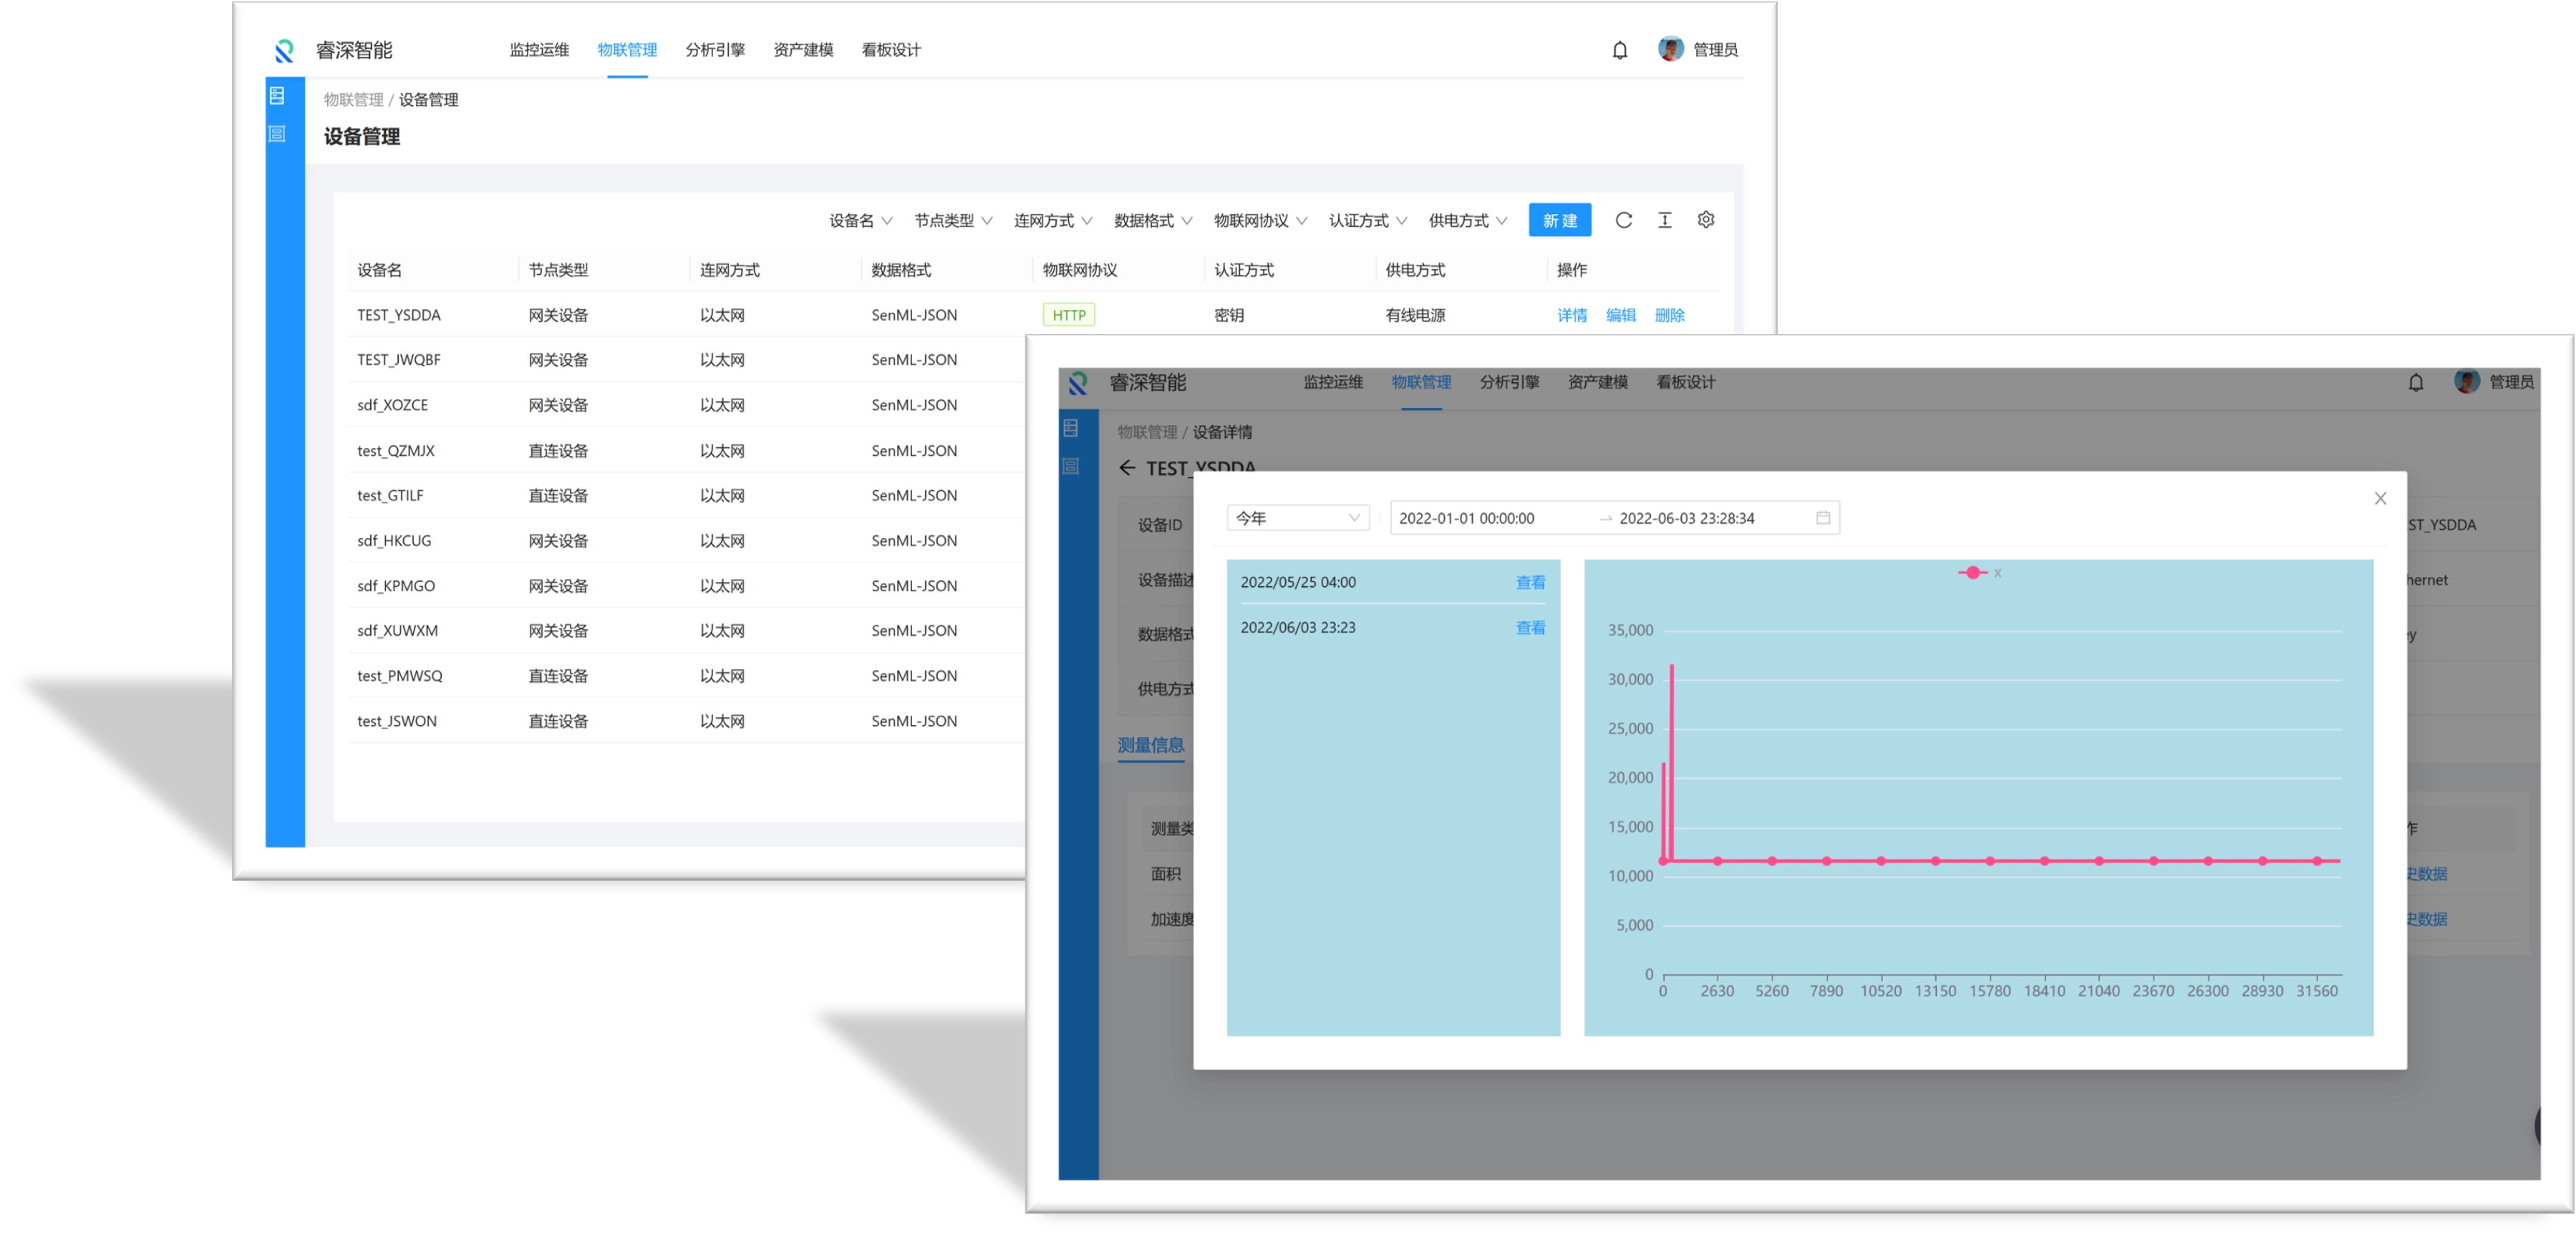Open the 今年 time range dropdown
The width and height of the screenshot is (2576, 1236).
pyautogui.click(x=1297, y=518)
